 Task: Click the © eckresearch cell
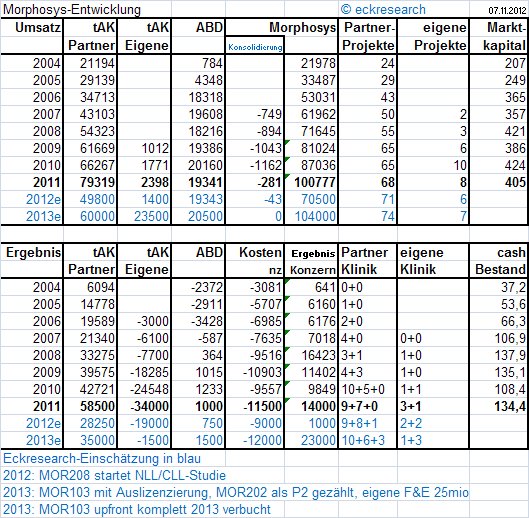[383, 9]
